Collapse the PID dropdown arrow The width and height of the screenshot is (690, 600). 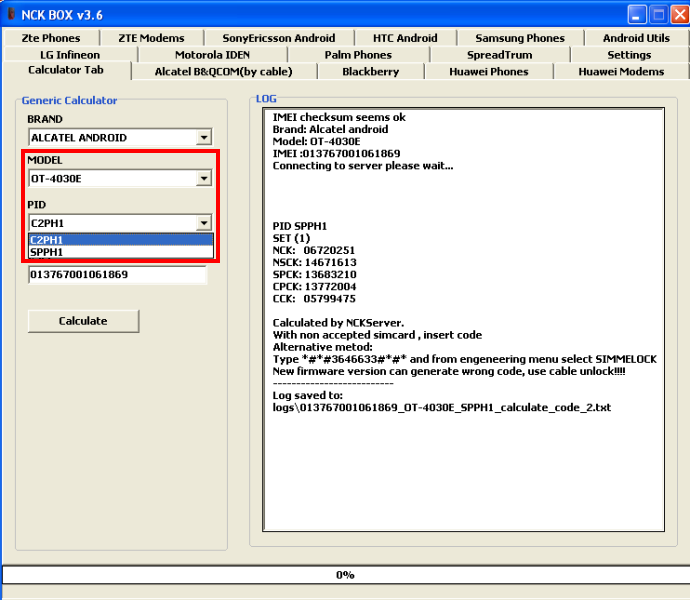pyautogui.click(x=204, y=223)
